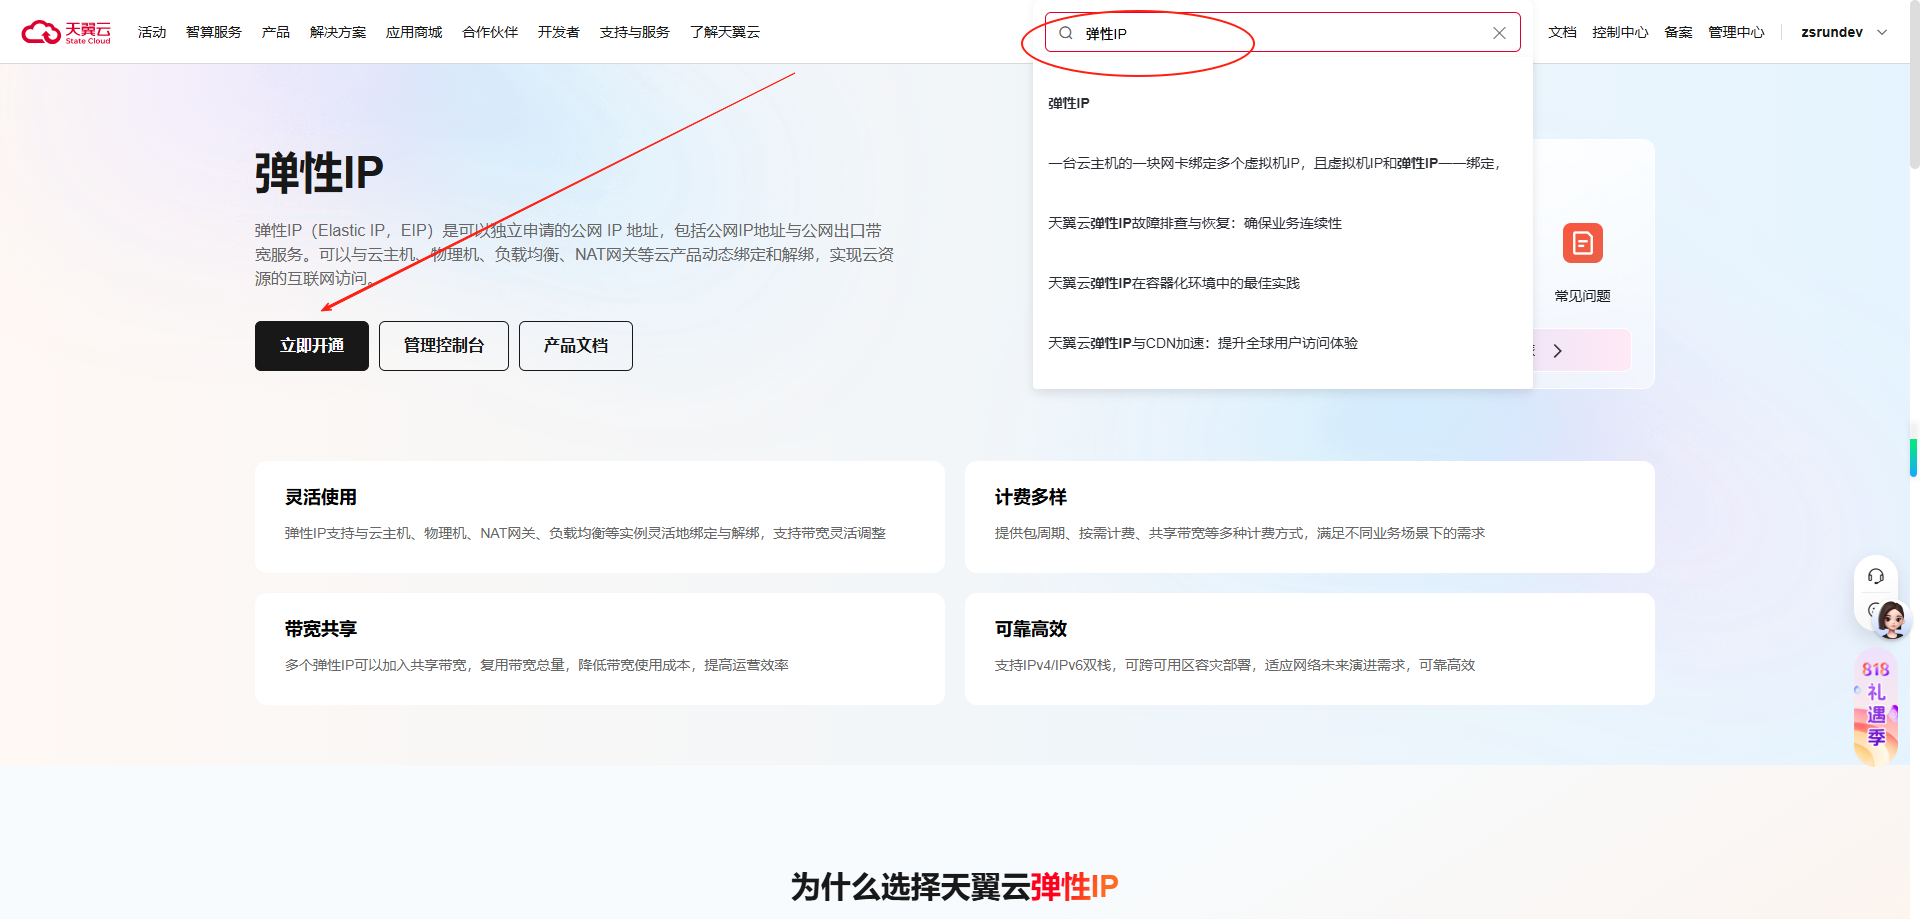Select the 弹性IP search suggestion
This screenshot has width=1920, height=919.
coord(1068,102)
